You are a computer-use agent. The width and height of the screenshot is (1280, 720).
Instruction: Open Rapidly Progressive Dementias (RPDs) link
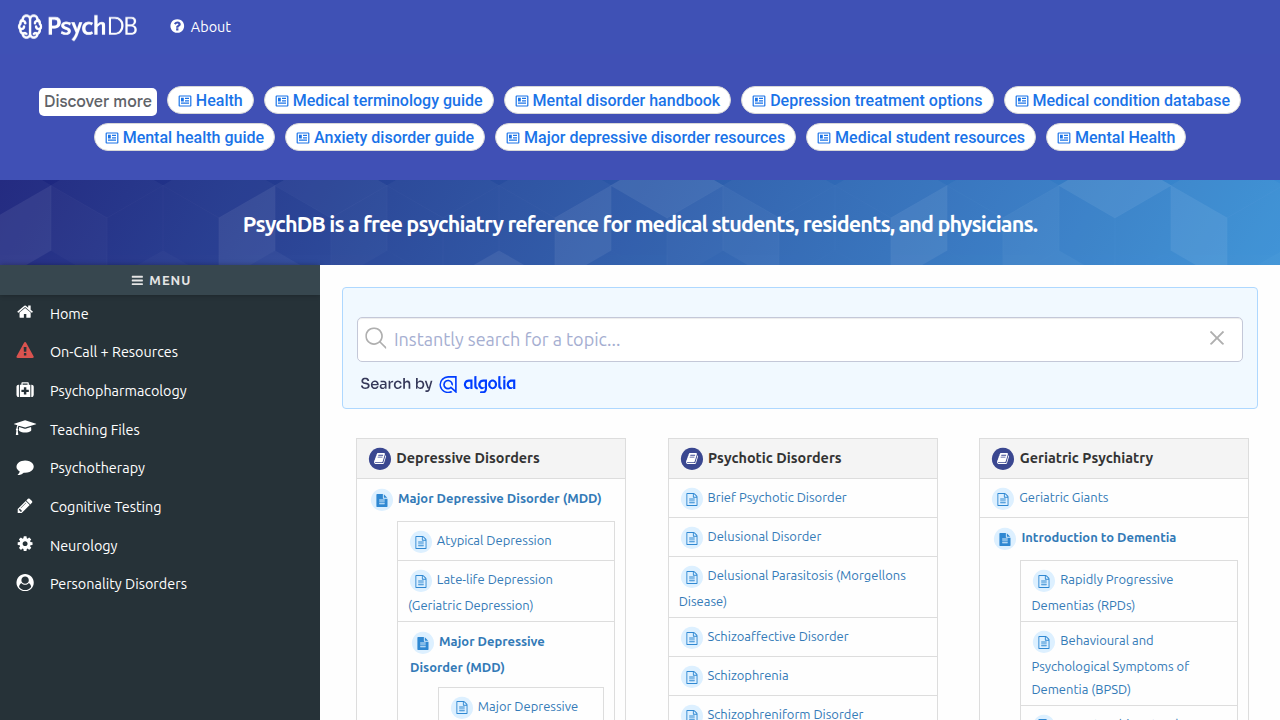point(1103,592)
